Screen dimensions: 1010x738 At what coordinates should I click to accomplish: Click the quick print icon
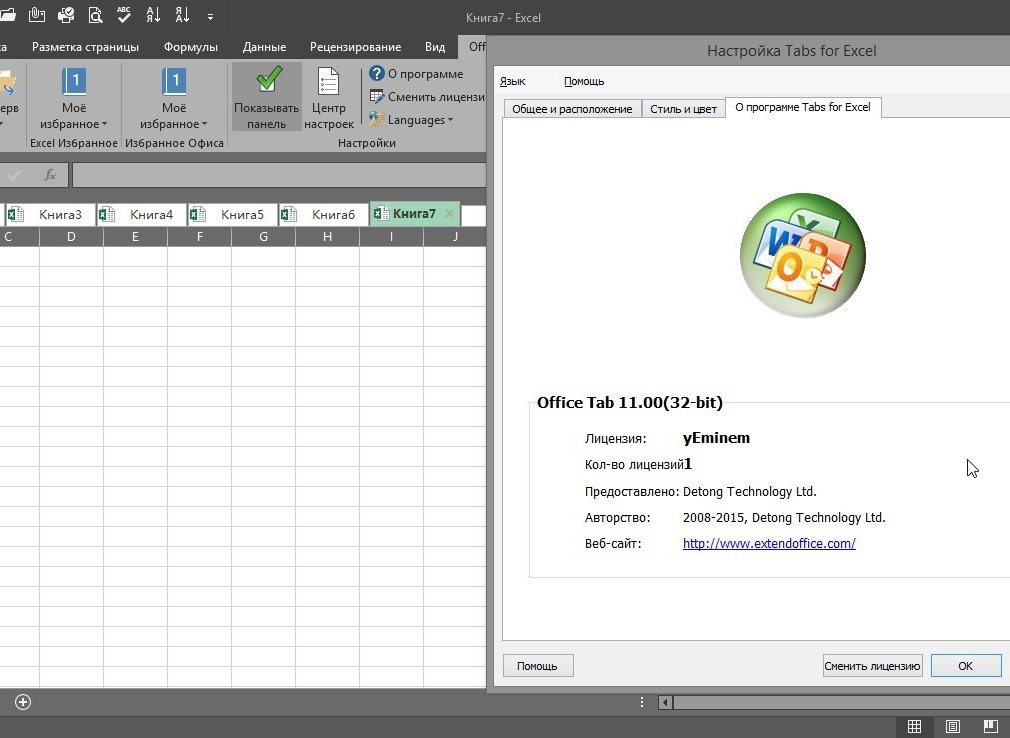pyautogui.click(x=66, y=15)
